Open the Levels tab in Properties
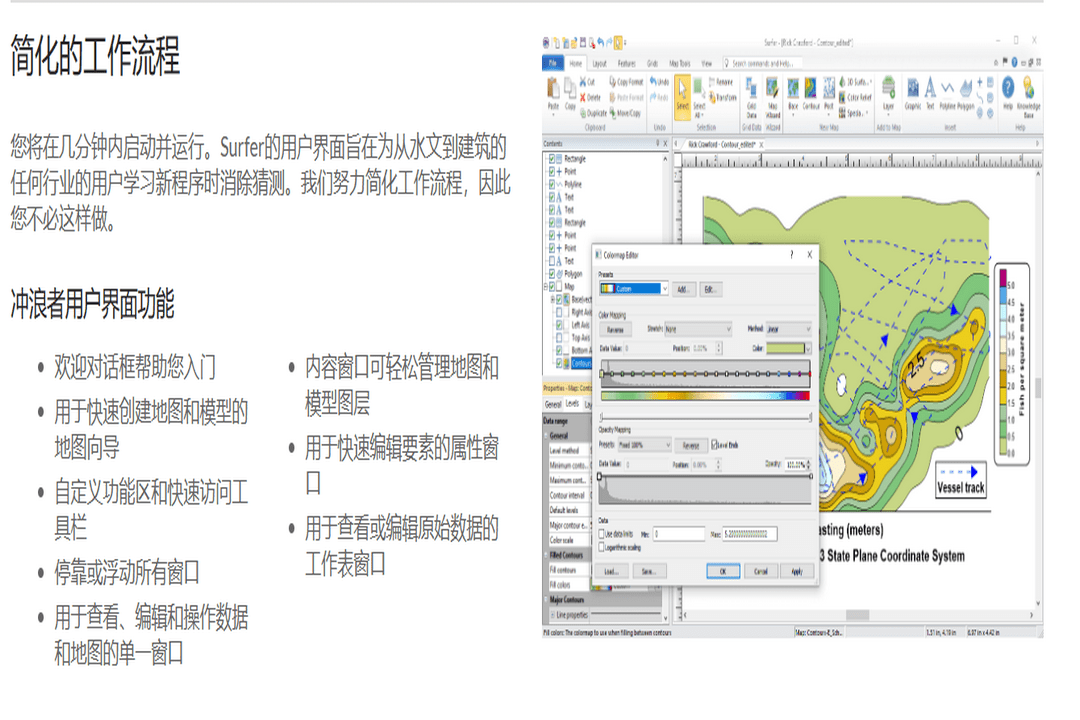The width and height of the screenshot is (1080, 720). click(572, 404)
